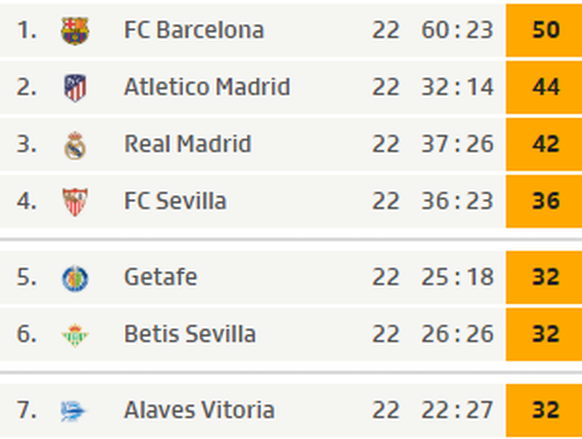Viewport: 582px width, 439px height.
Task: Open the Betis Sevilla team name
Action: 190,334
